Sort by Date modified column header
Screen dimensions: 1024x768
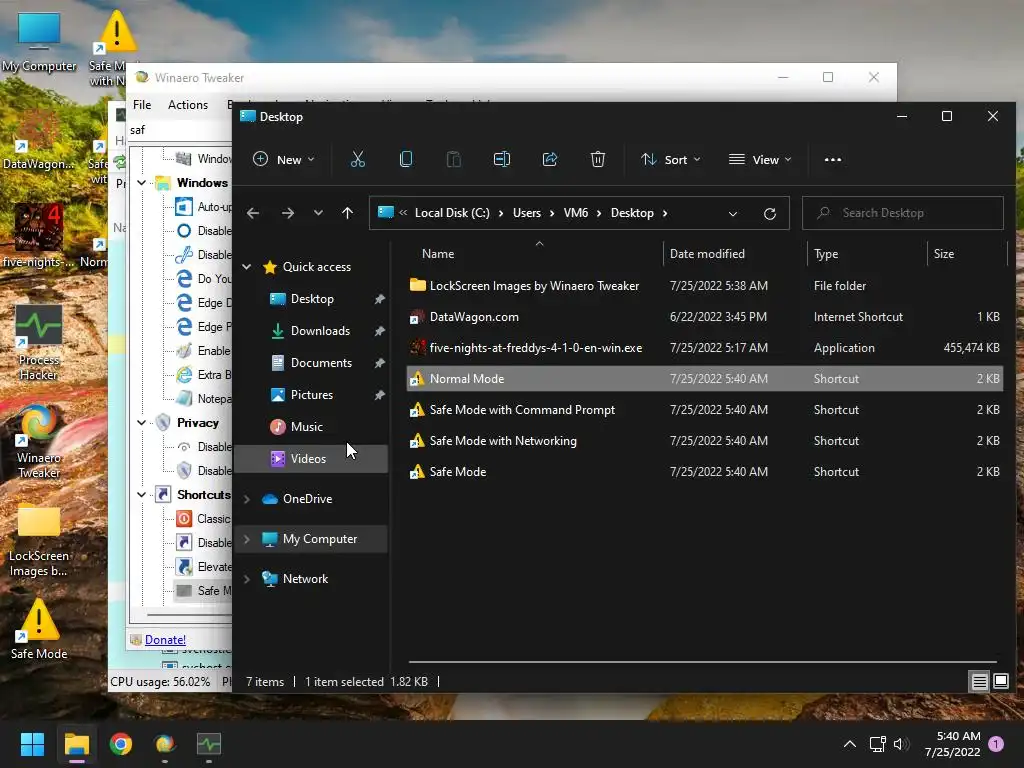click(x=707, y=254)
